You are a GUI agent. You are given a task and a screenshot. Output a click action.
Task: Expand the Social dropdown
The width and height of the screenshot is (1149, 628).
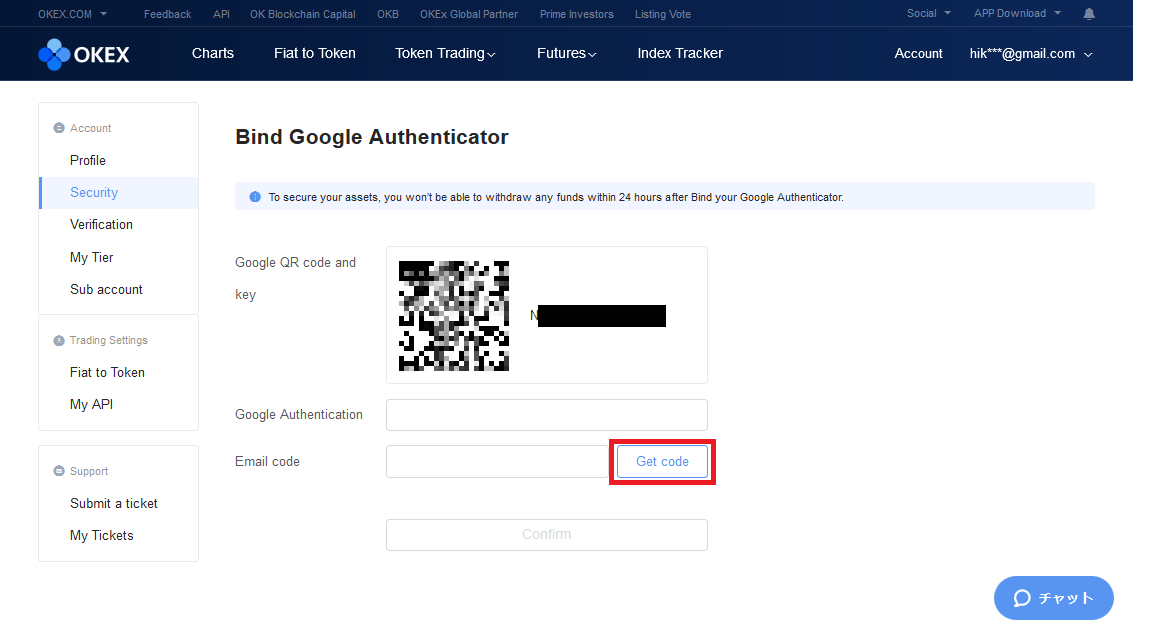coord(928,13)
